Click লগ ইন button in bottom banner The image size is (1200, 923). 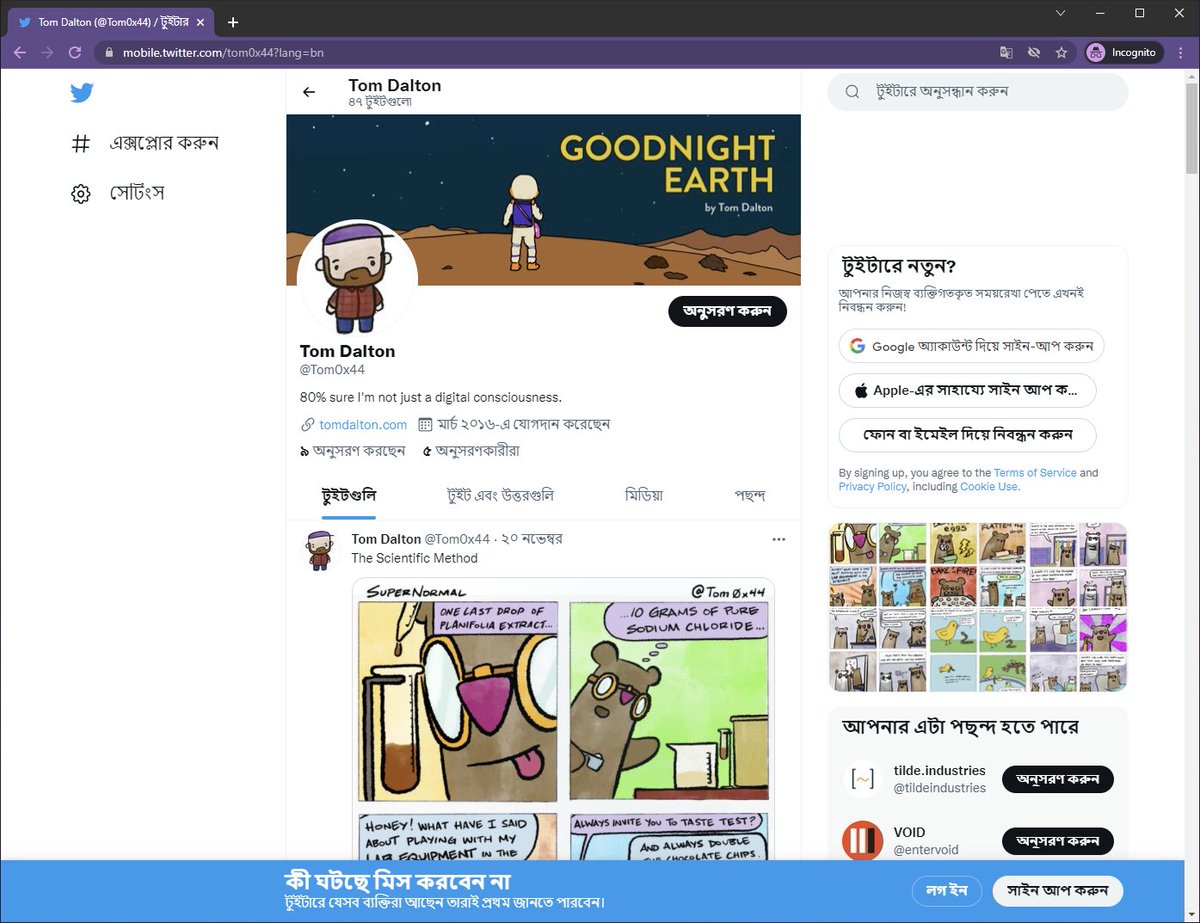(x=946, y=891)
